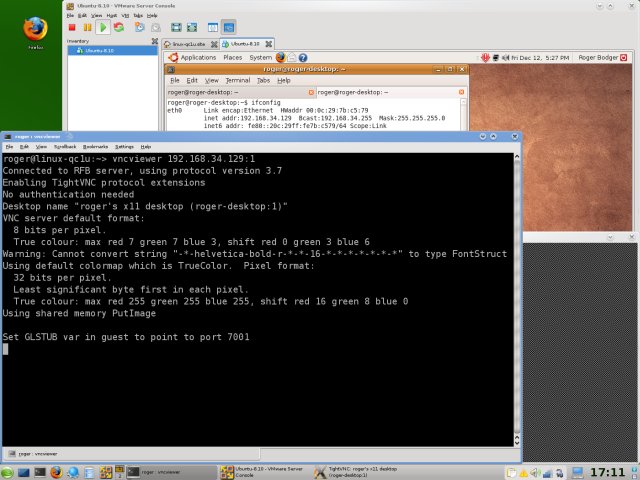The width and height of the screenshot is (640, 480).
Task: Open the green KDE application launcher
Action: [x=7, y=473]
